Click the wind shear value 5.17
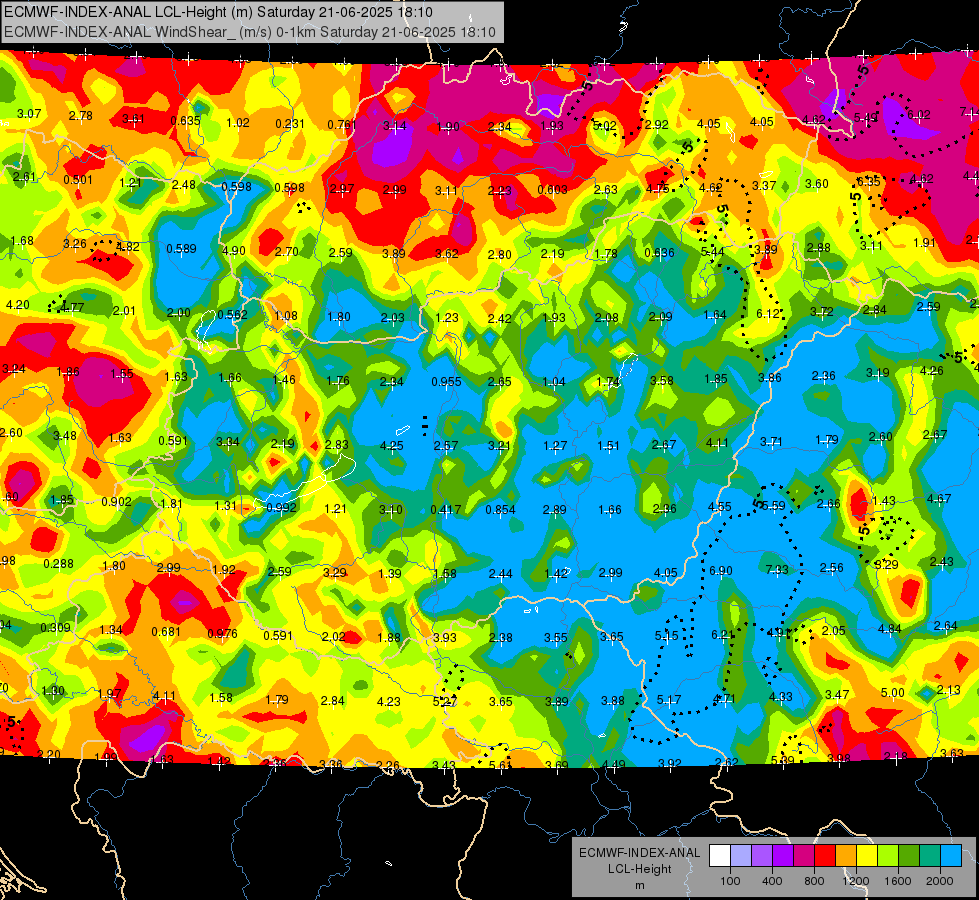The height and width of the screenshot is (900, 979). point(669,700)
